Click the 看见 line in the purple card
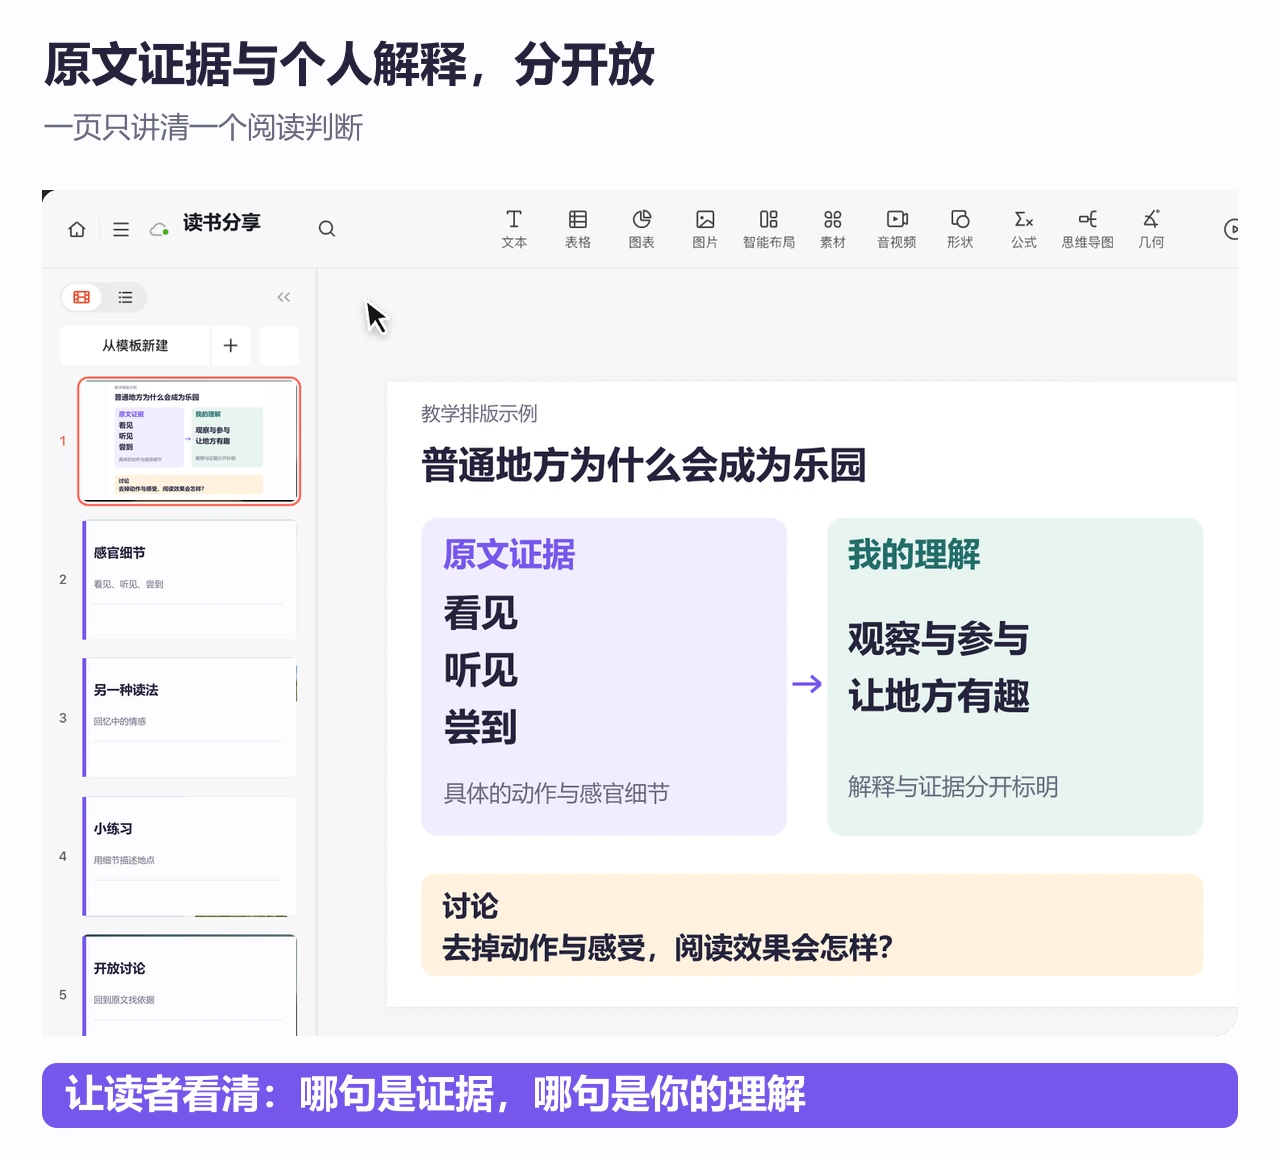The height and width of the screenshot is (1160, 1280). 481,613
